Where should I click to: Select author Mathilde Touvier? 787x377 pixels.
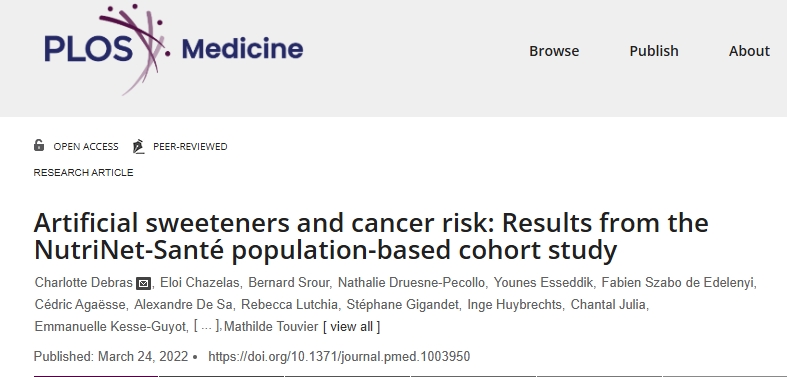pyautogui.click(x=271, y=327)
